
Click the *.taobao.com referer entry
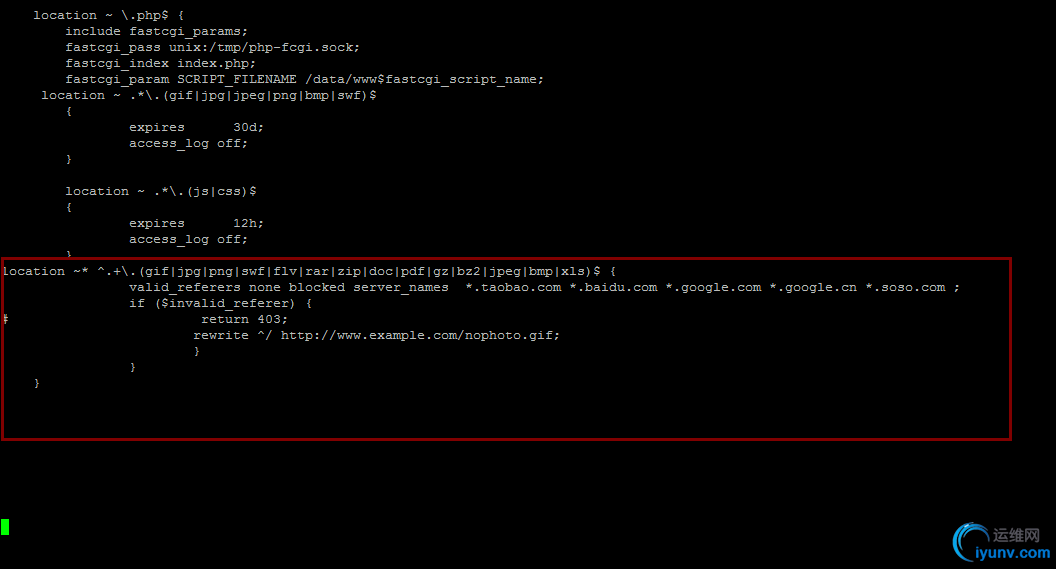(x=514, y=287)
